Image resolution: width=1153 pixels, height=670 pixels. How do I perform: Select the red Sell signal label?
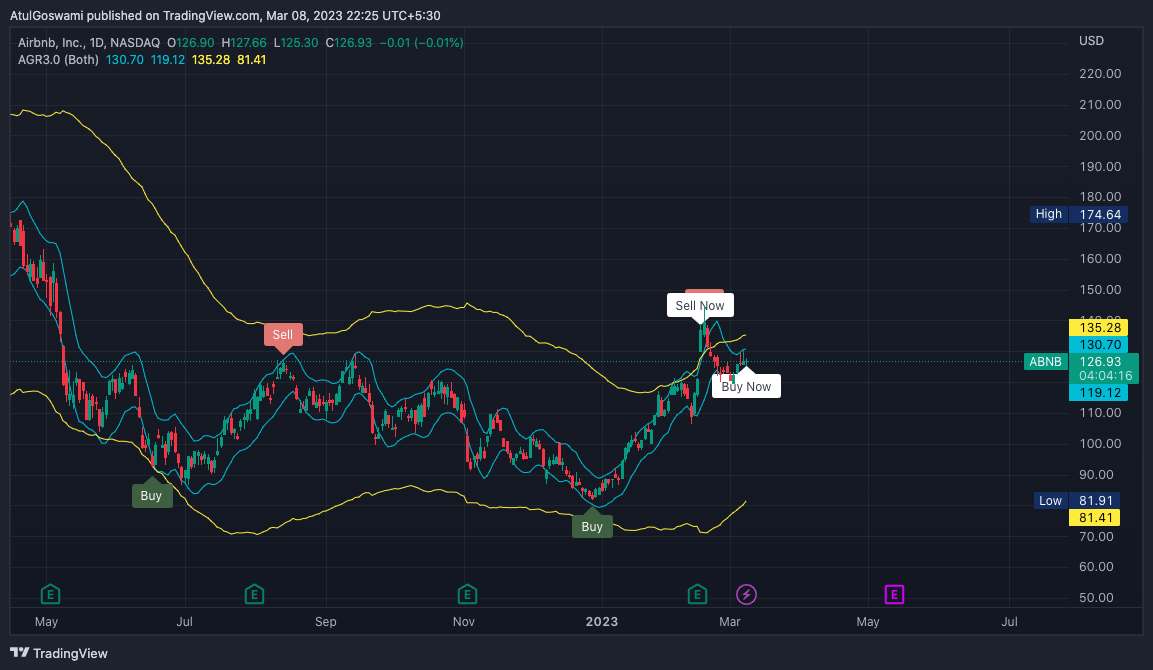click(282, 335)
